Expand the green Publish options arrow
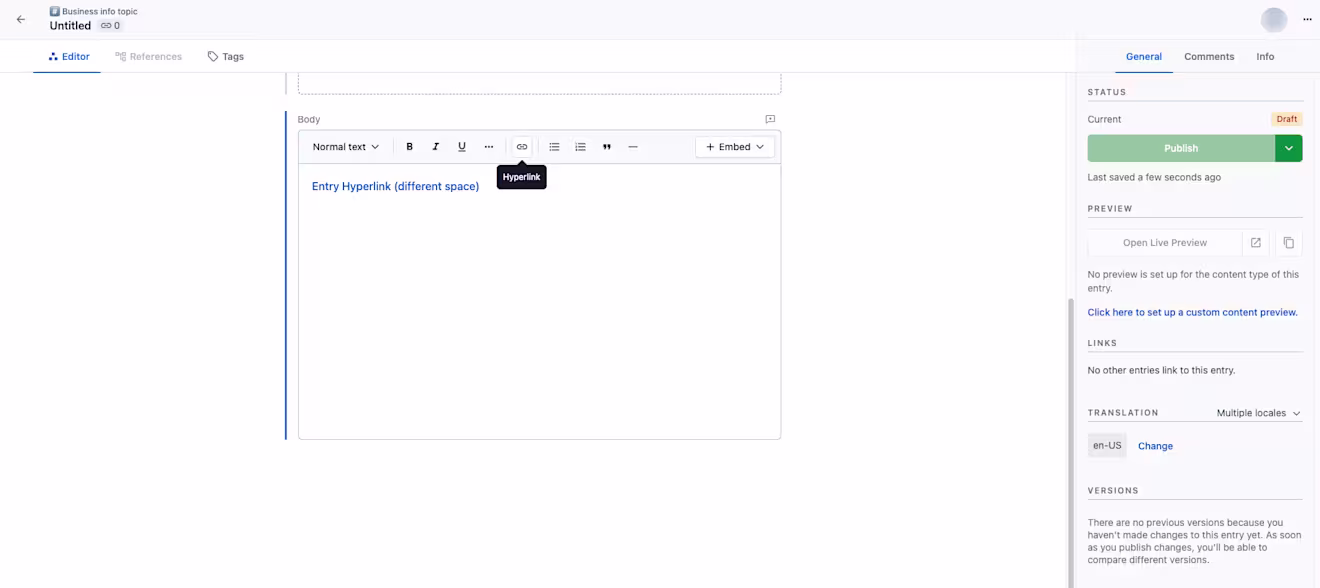 (x=1289, y=148)
